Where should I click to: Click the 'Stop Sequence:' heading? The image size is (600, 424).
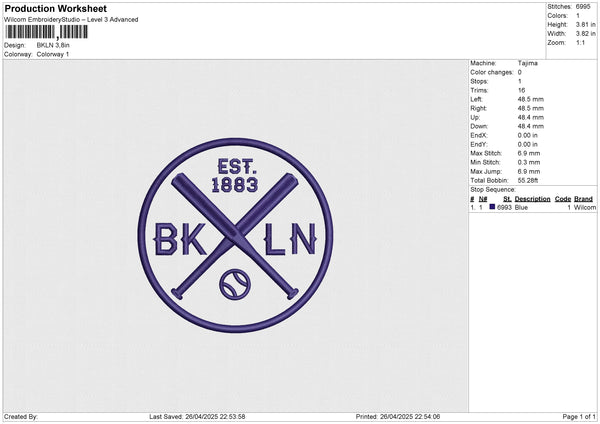[x=493, y=190]
